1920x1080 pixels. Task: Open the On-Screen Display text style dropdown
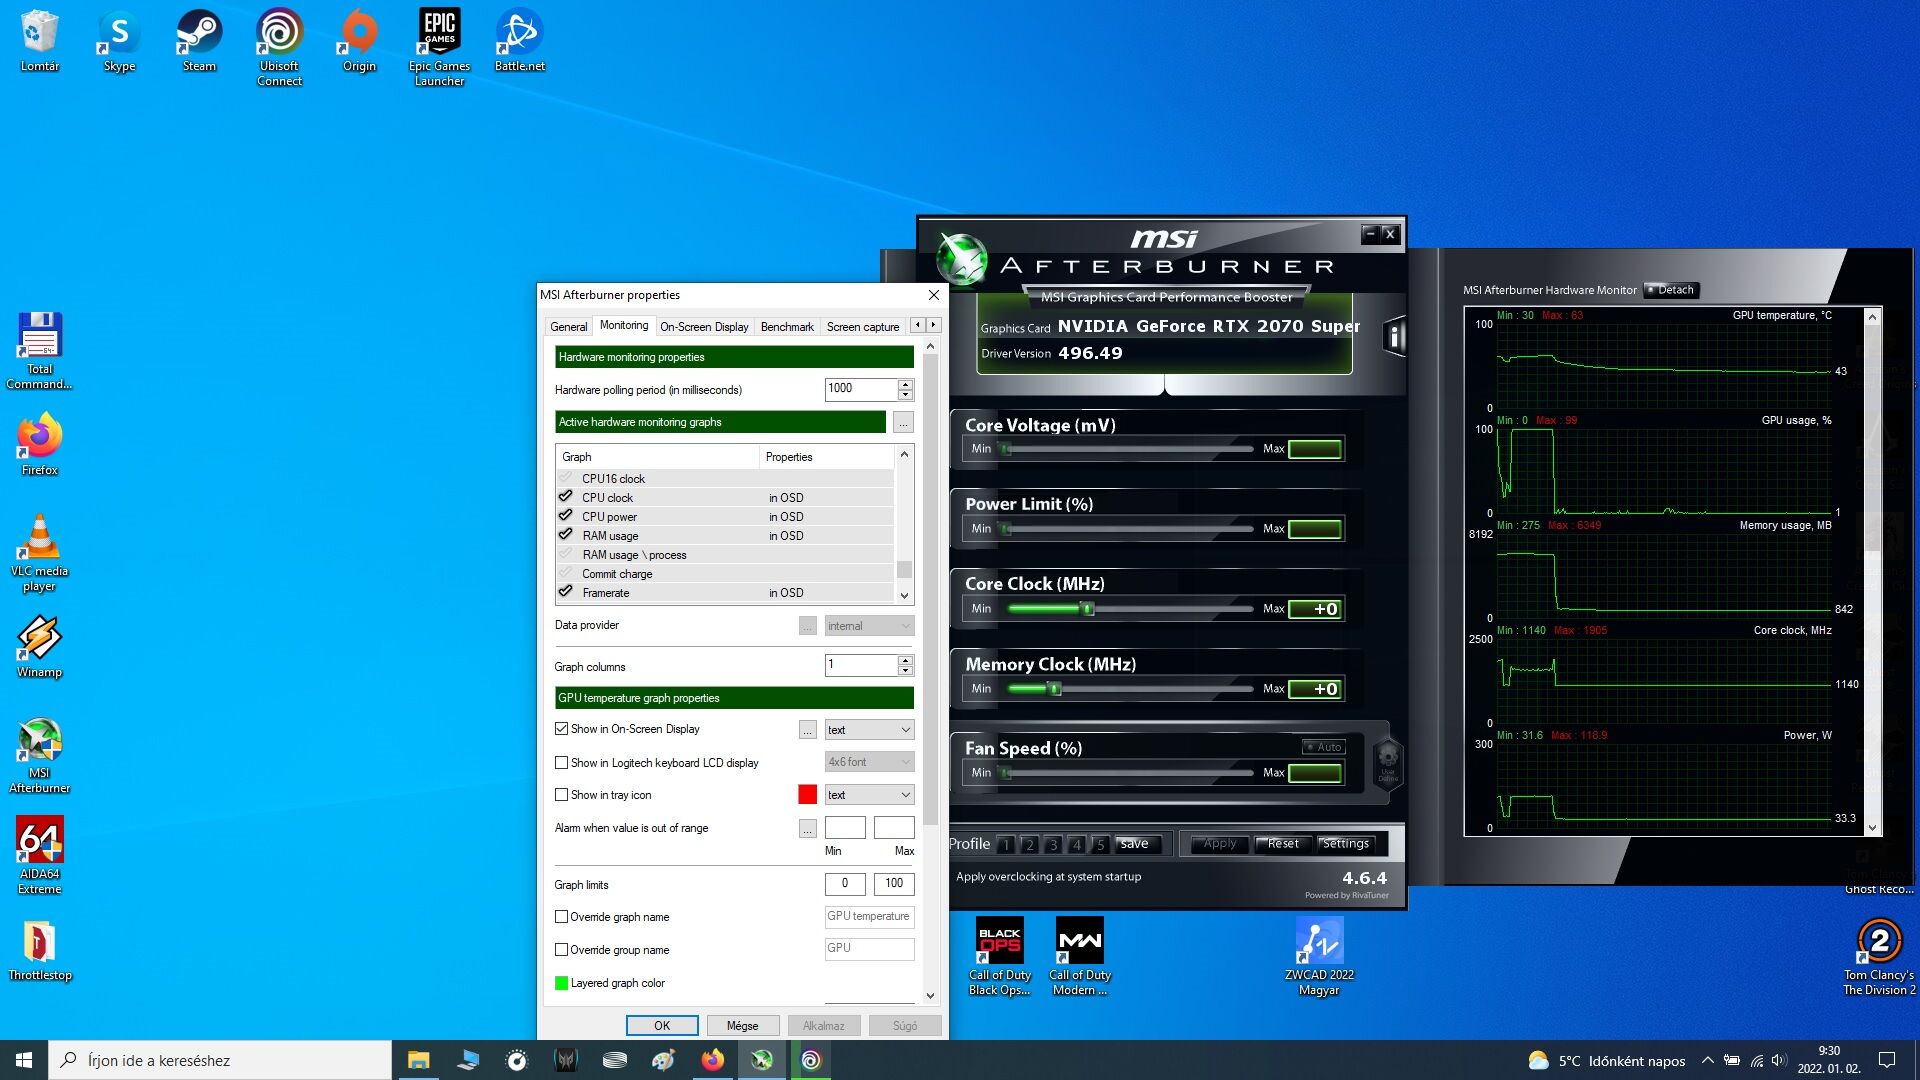(x=869, y=730)
